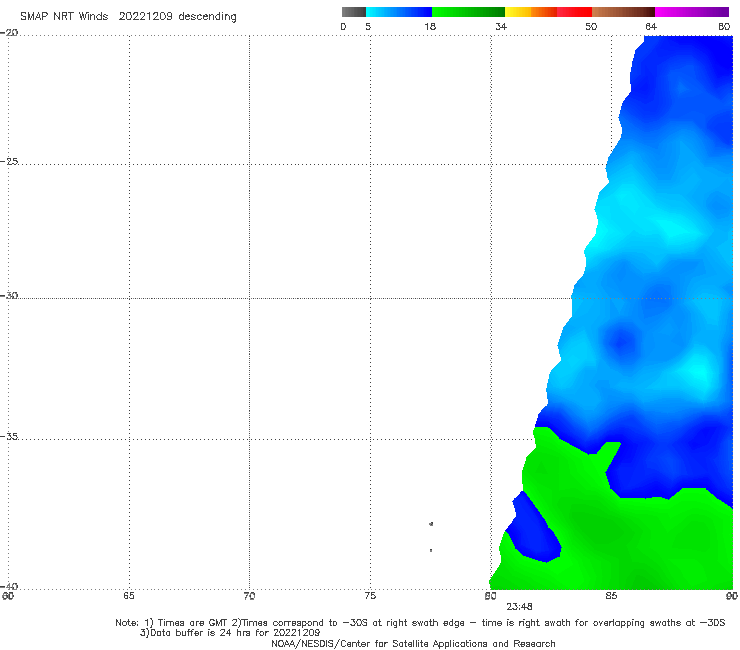Click the dark blue patch inside green area
This screenshot has width=740, height=650.
pyautogui.click(x=534, y=531)
